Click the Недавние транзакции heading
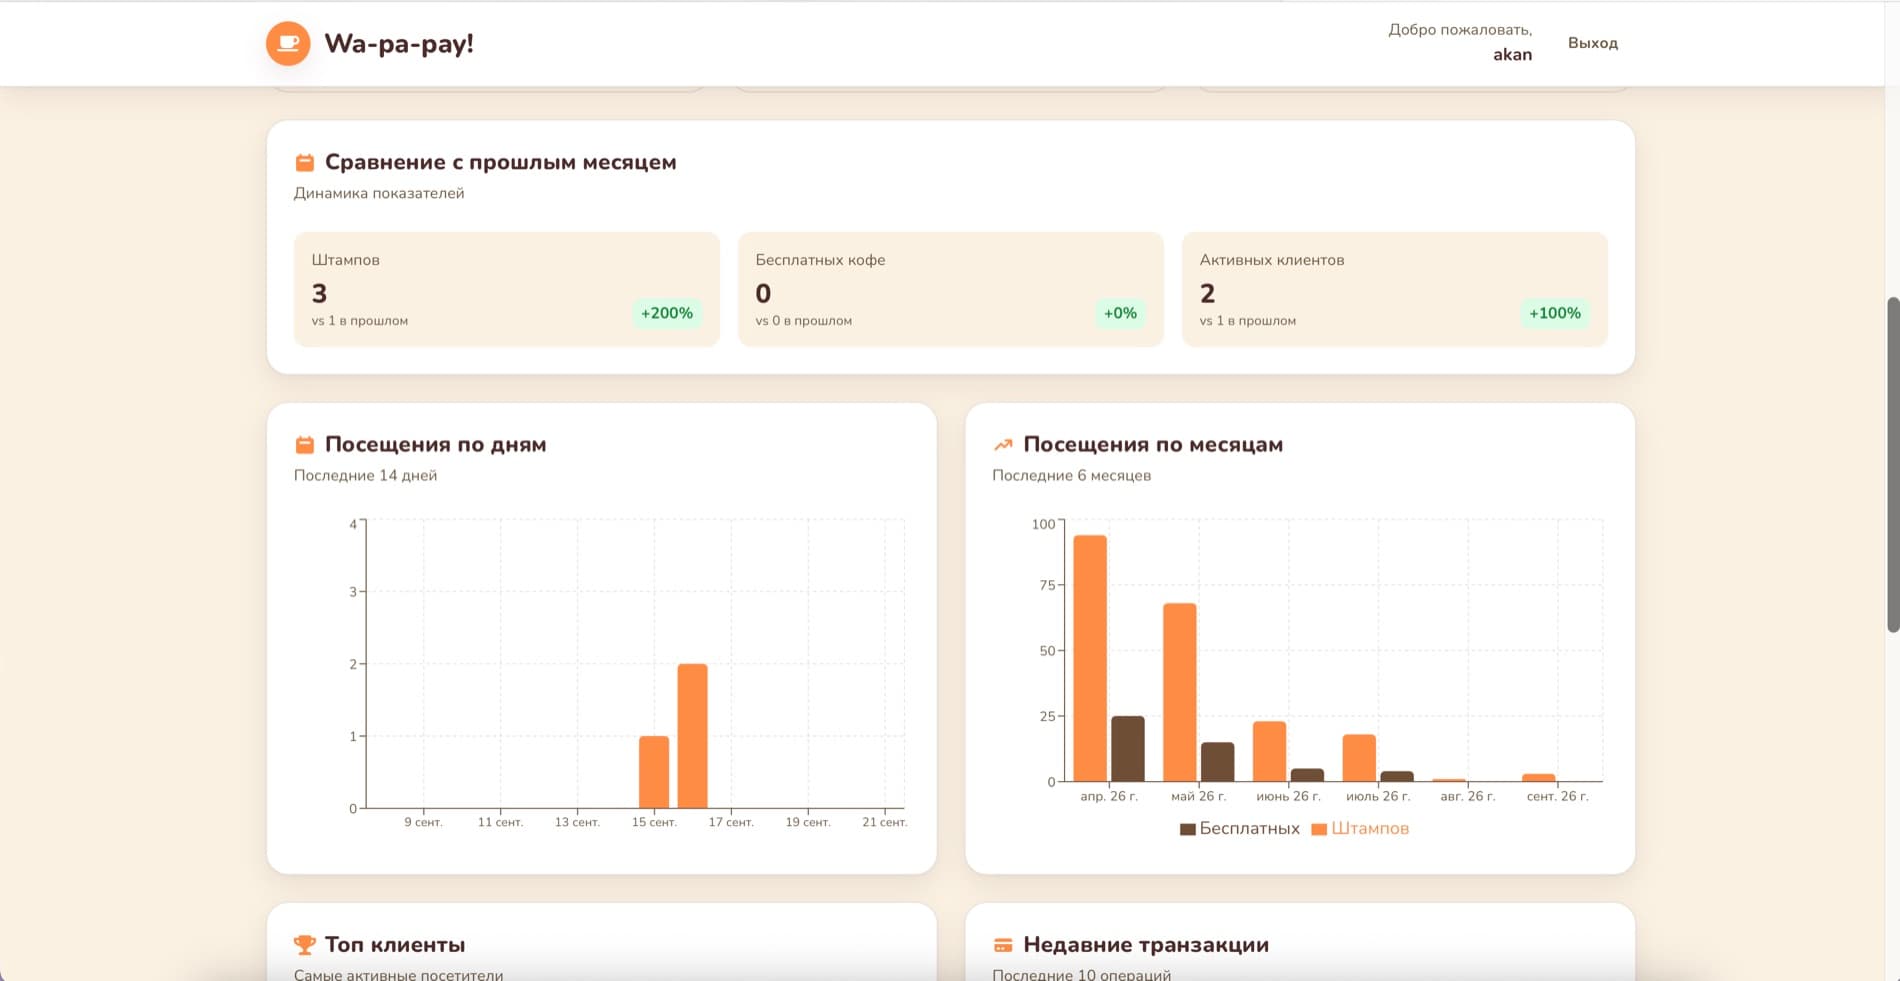Image resolution: width=1900 pixels, height=981 pixels. [1146, 945]
